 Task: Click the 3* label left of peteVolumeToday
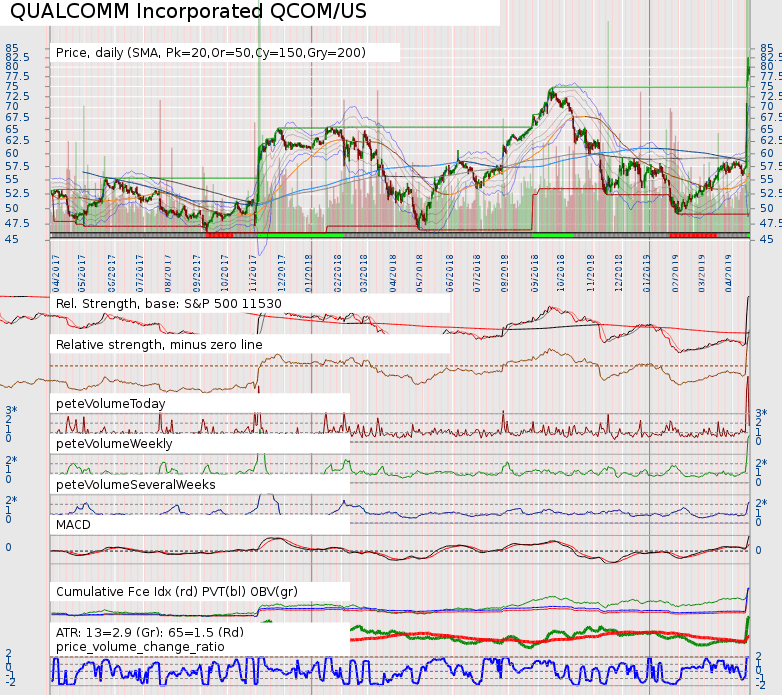(11, 410)
